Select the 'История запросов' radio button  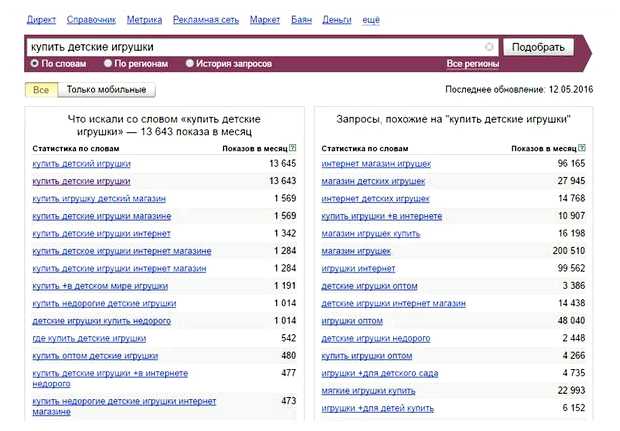[x=190, y=64]
